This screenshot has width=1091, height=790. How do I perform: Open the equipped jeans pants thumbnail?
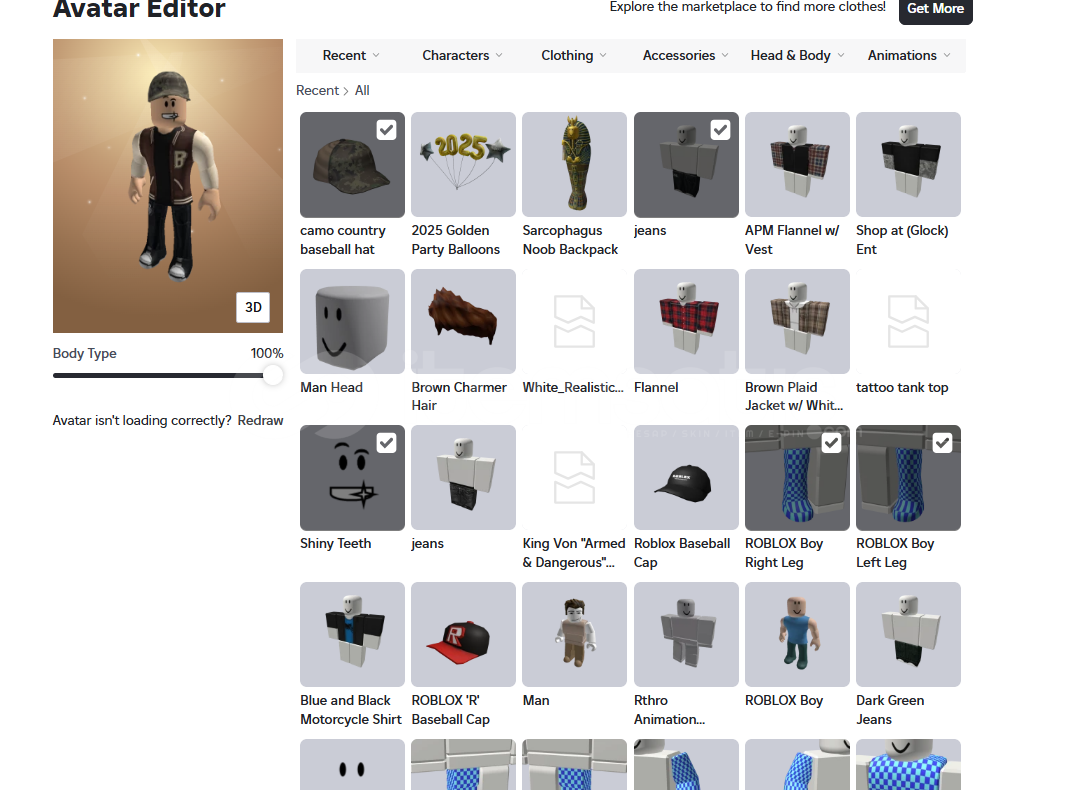click(686, 165)
